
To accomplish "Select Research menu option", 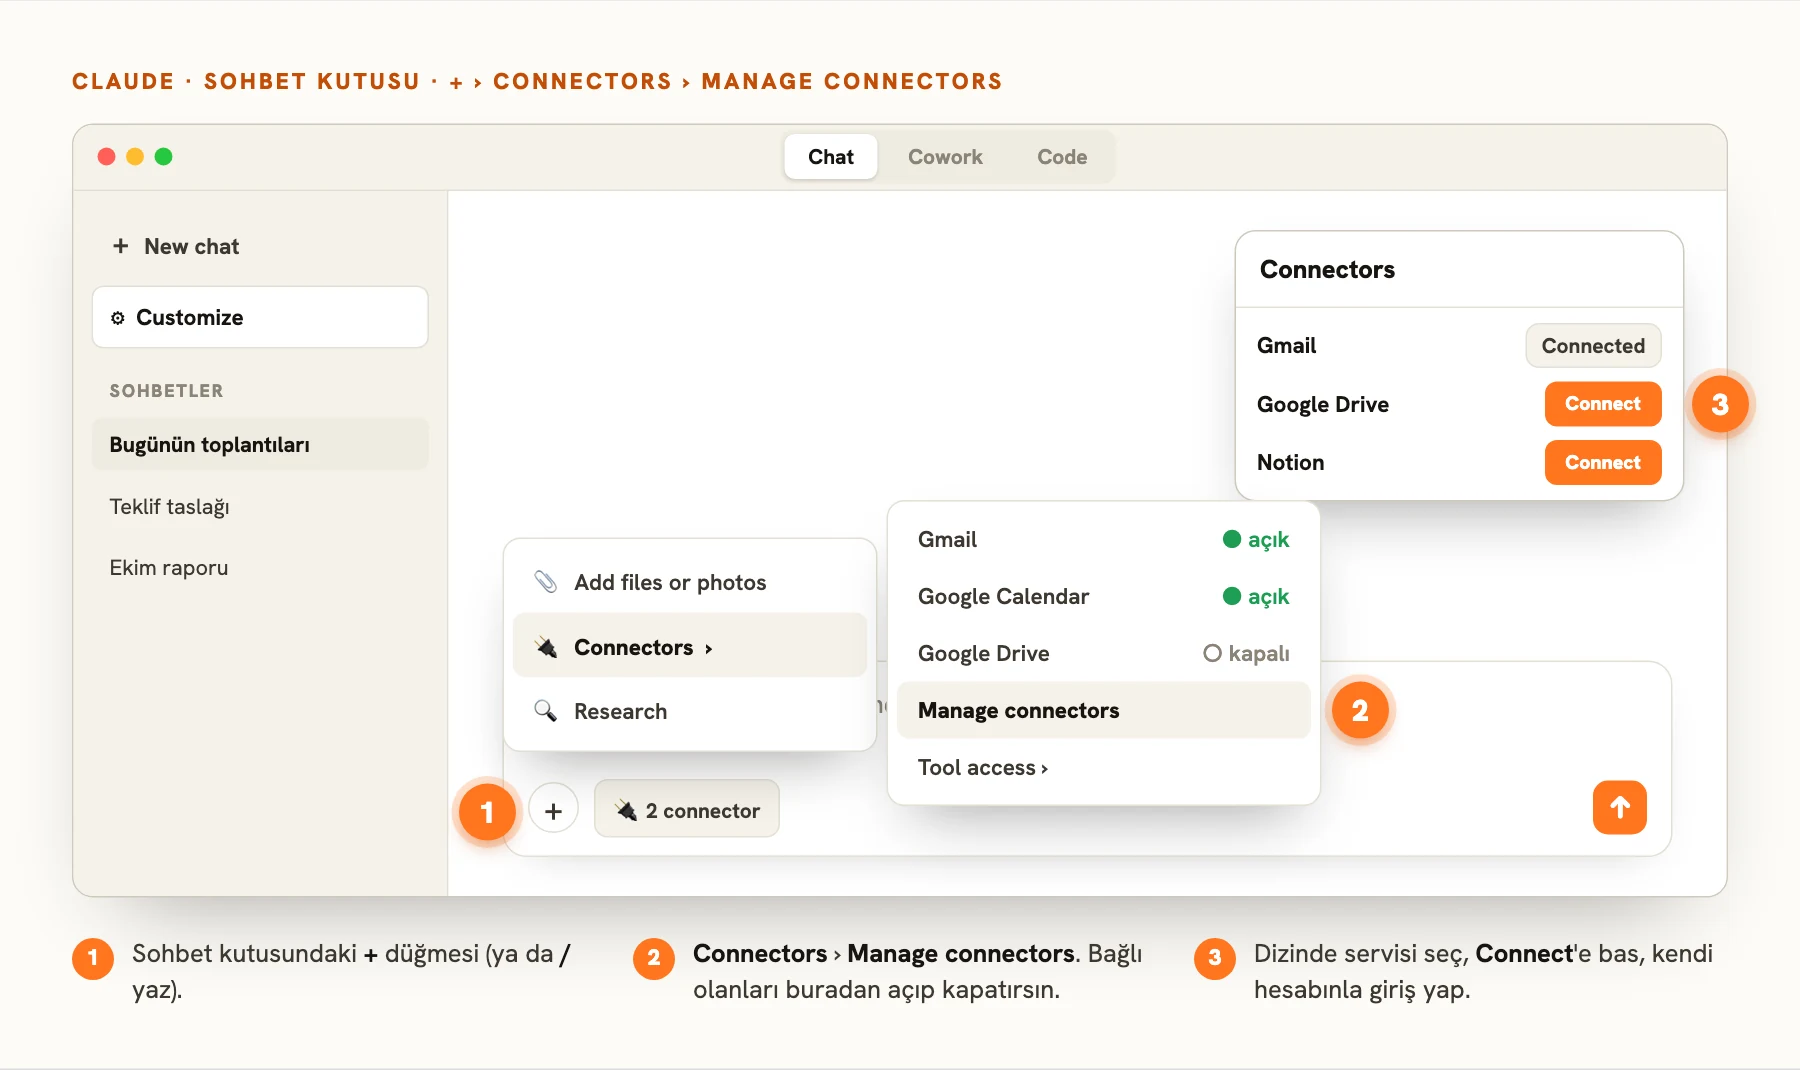I will tap(690, 711).
